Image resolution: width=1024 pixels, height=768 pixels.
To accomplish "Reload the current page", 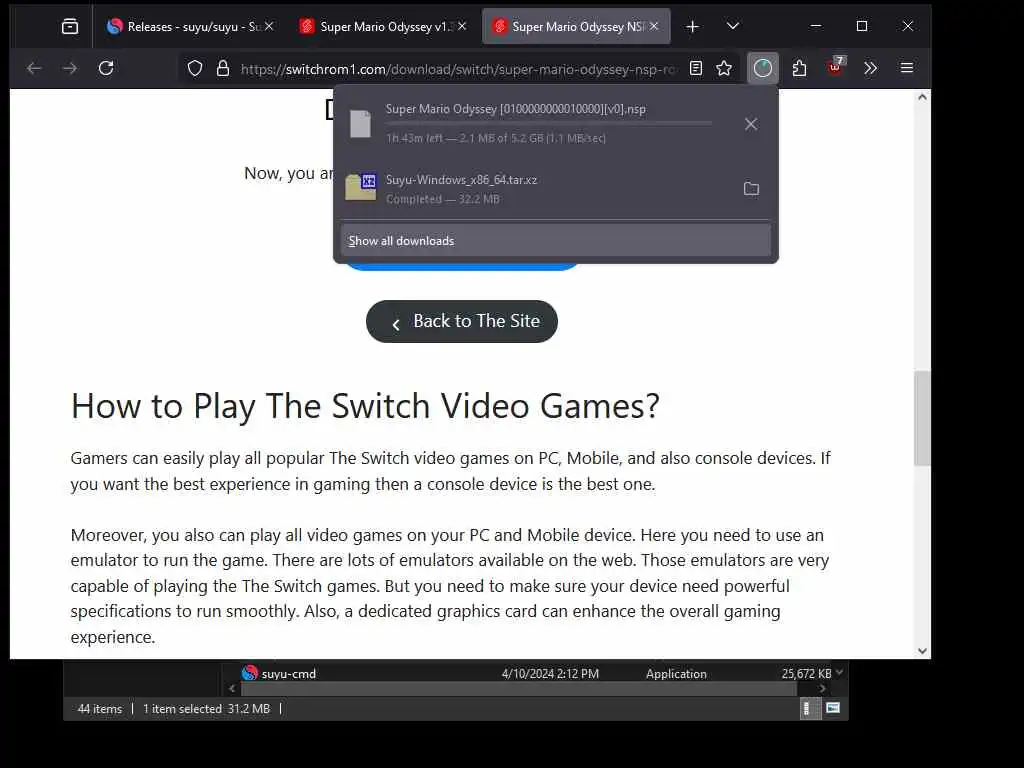I will tap(106, 68).
